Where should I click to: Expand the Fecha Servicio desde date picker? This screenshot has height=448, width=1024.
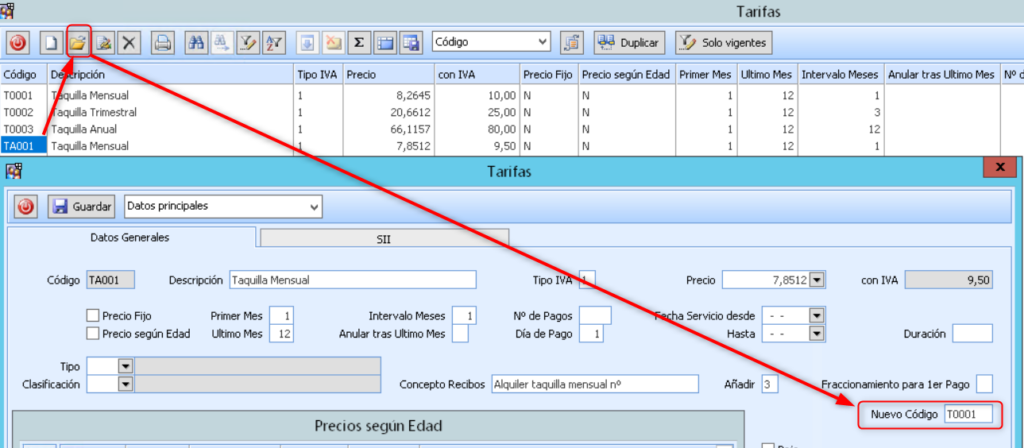click(x=817, y=315)
